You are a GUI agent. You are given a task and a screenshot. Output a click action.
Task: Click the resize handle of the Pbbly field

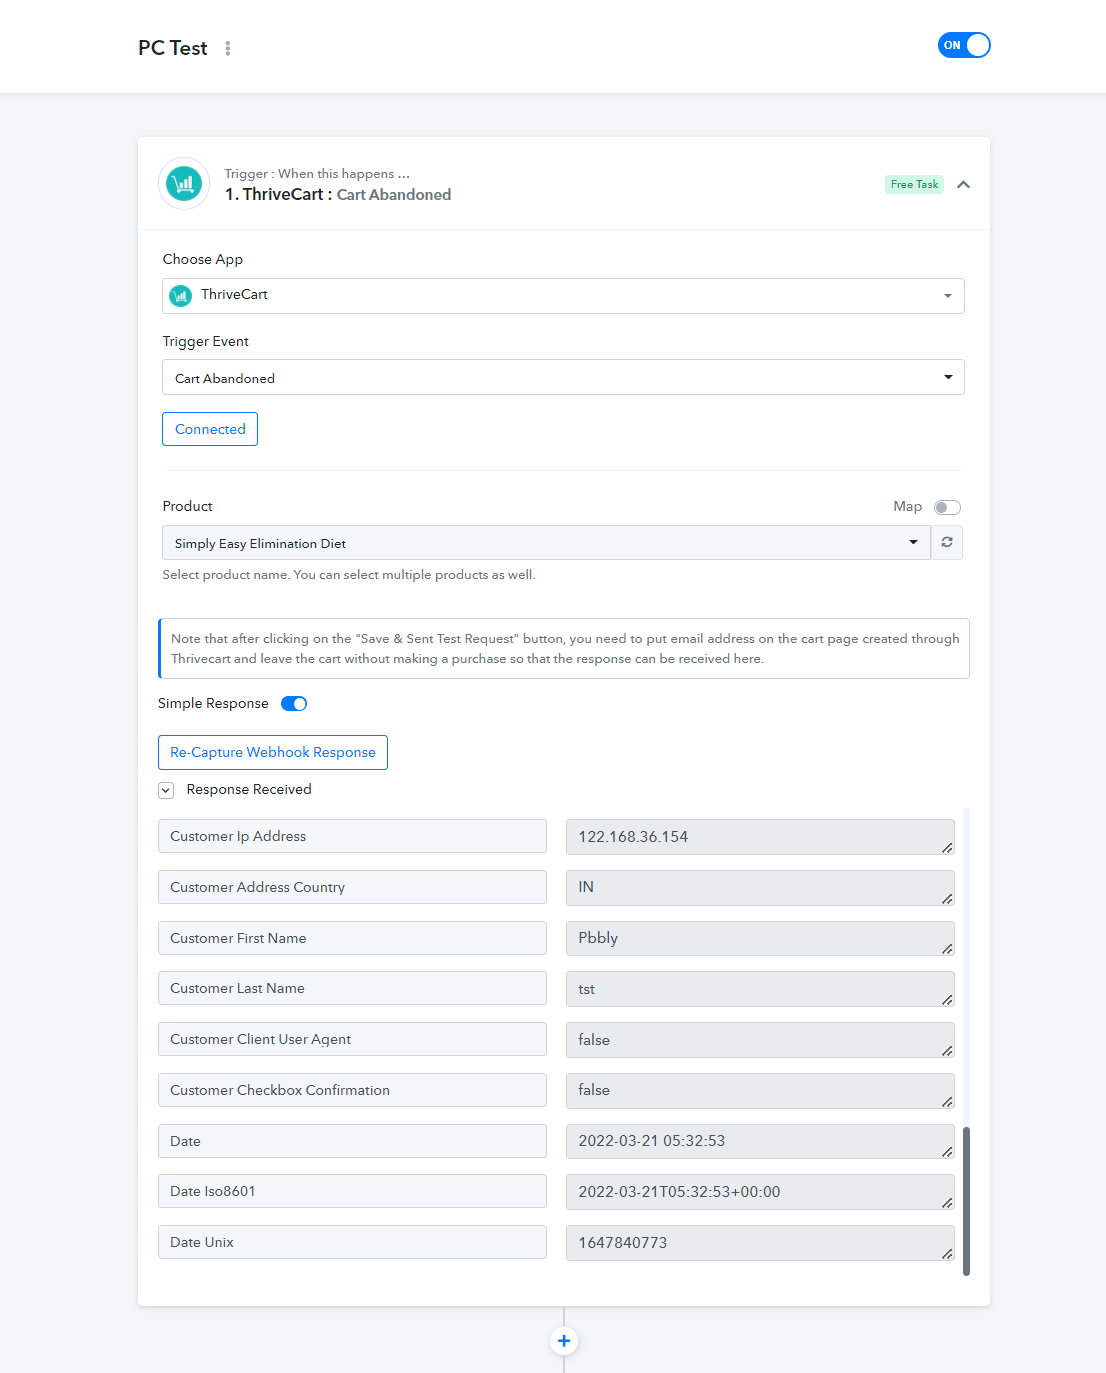pyautogui.click(x=947, y=949)
